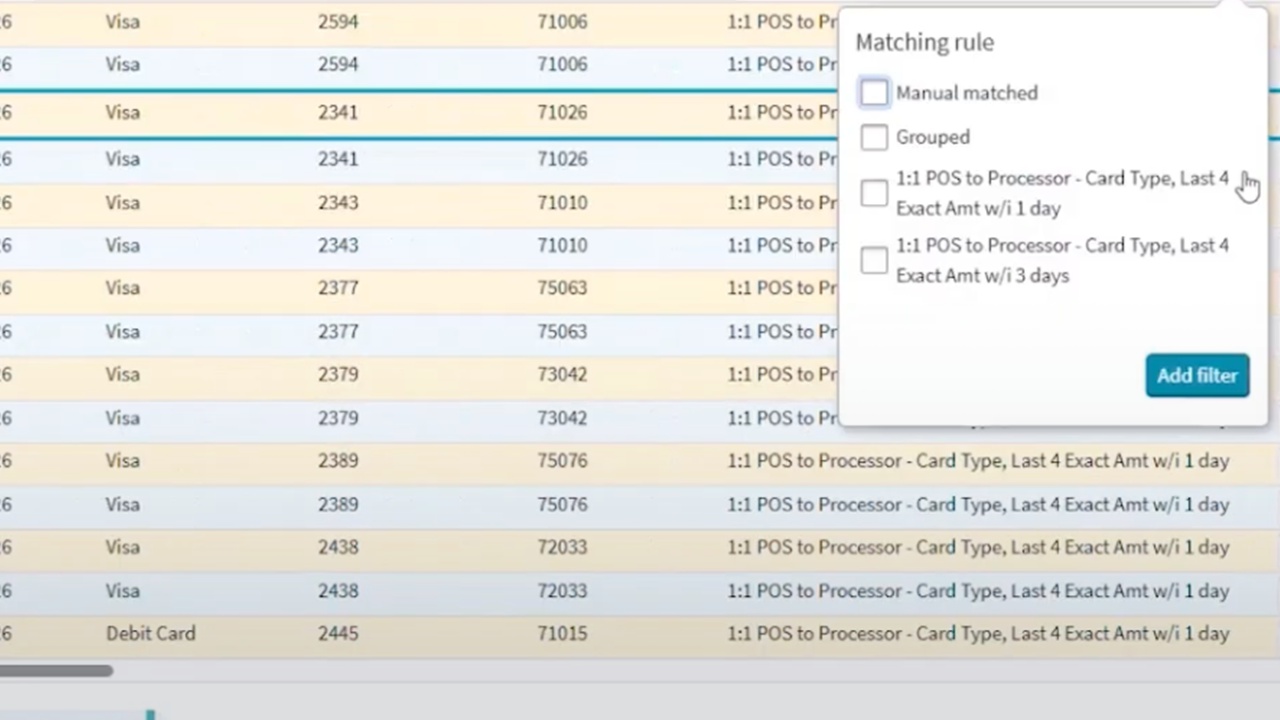Click the Add filter button
Viewport: 1280px width, 720px height.
1197,375
